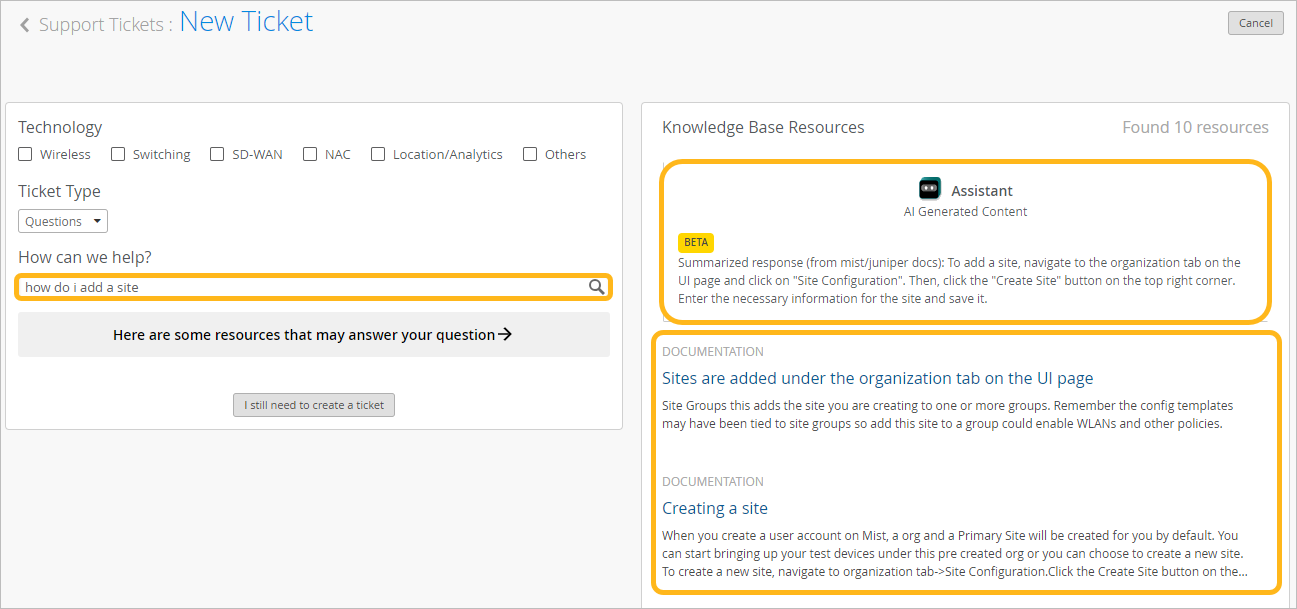1297x609 pixels.
Task: Click the Cancel button
Action: coord(1255,22)
